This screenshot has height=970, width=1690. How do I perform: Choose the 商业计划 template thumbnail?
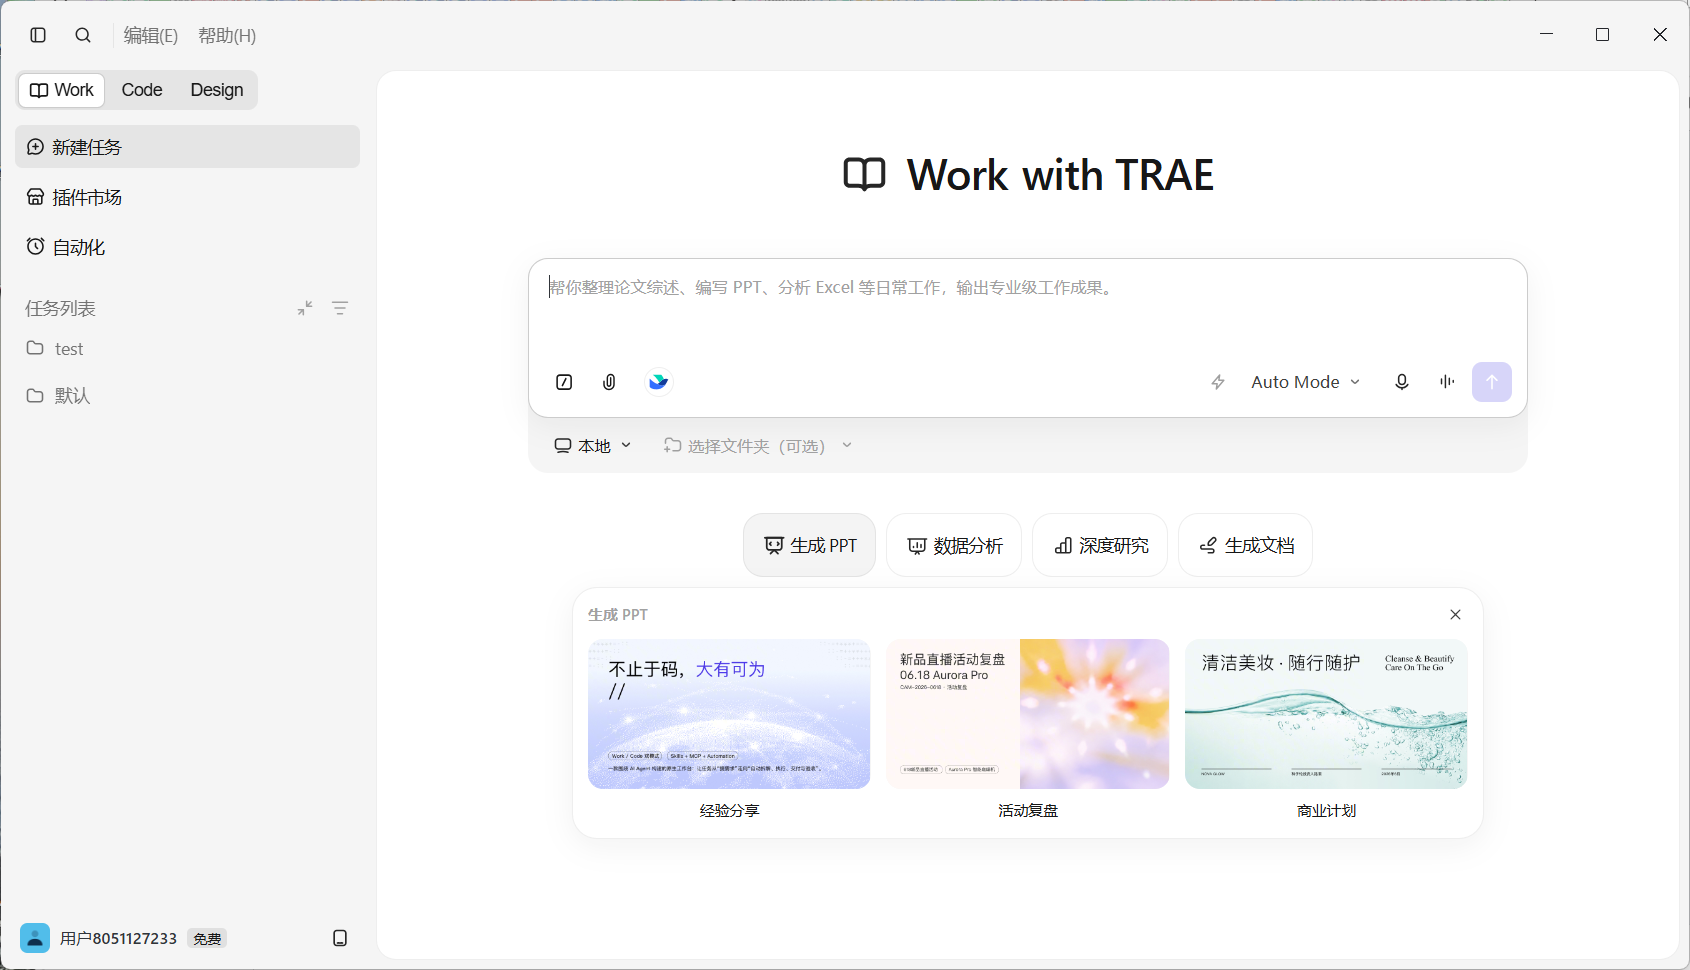(1326, 714)
